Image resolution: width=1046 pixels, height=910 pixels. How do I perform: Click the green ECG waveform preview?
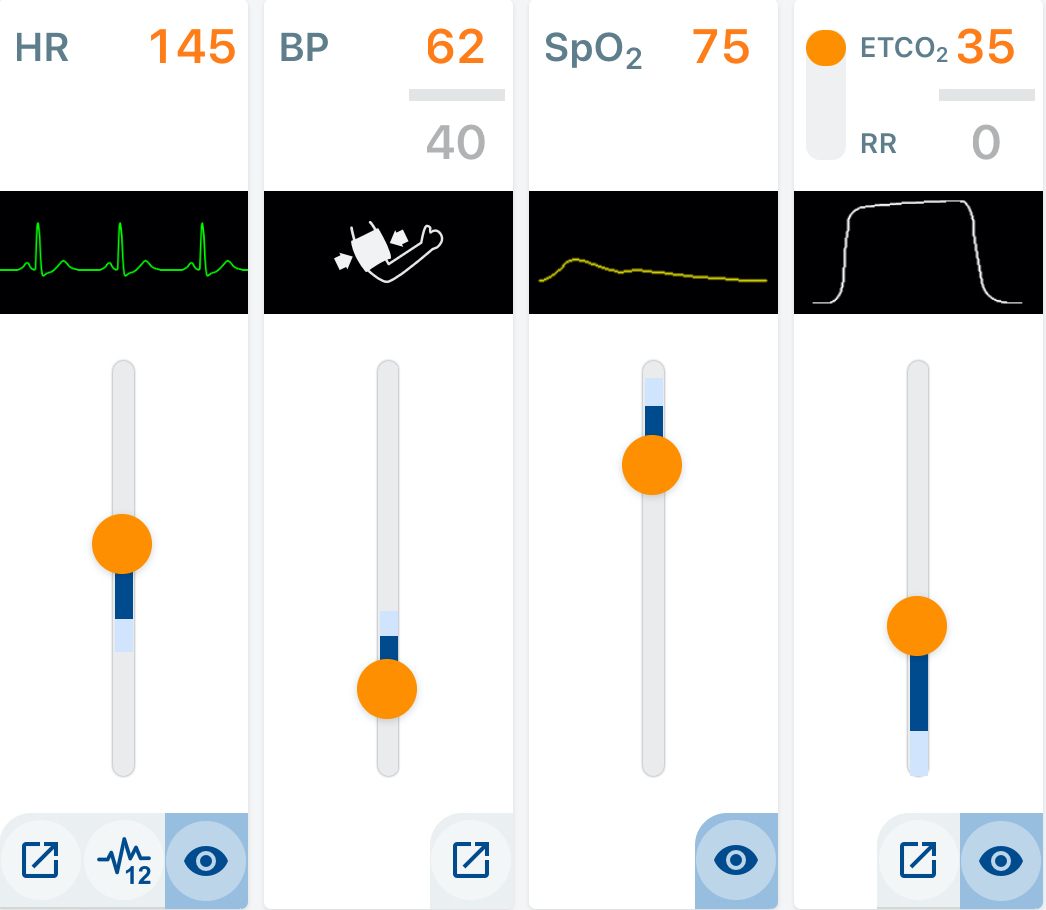click(123, 252)
